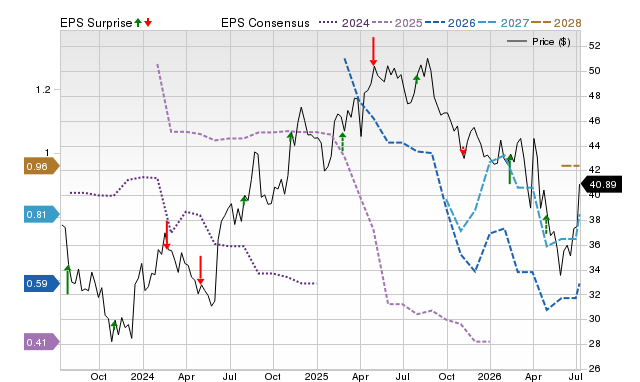Image resolution: width=640 pixels, height=382 pixels.
Task: Select the 2024 EPS consensus legend entry
Action: pos(344,23)
